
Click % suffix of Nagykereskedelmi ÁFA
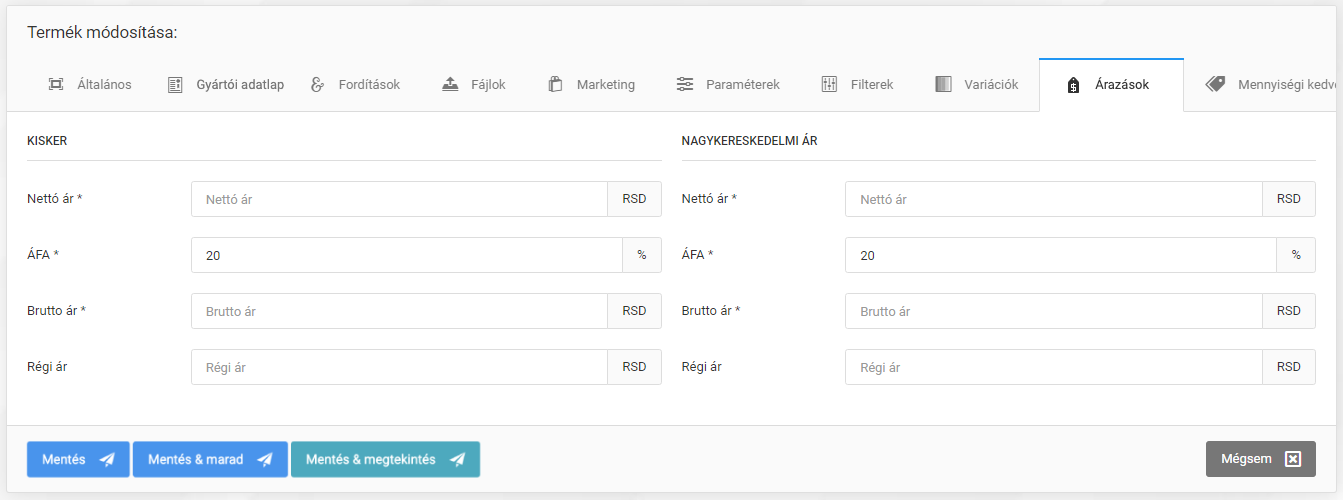[1296, 255]
